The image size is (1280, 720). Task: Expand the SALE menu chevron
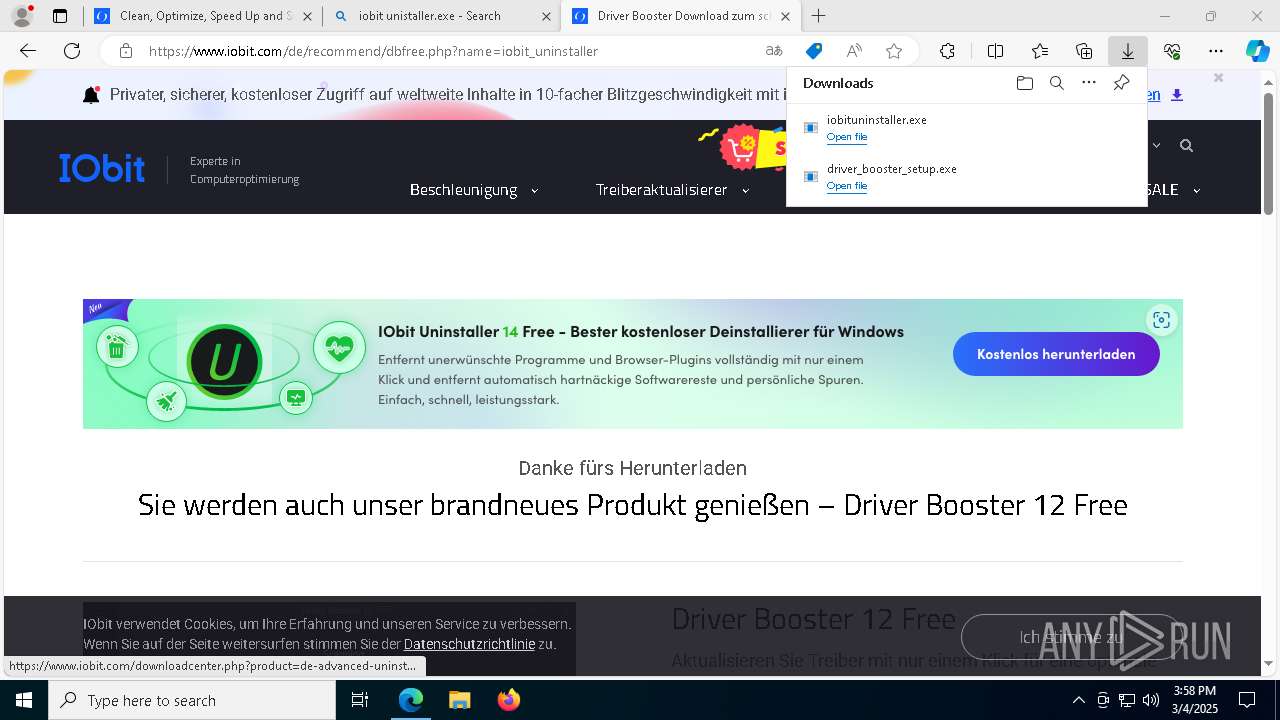pyautogui.click(x=1196, y=190)
